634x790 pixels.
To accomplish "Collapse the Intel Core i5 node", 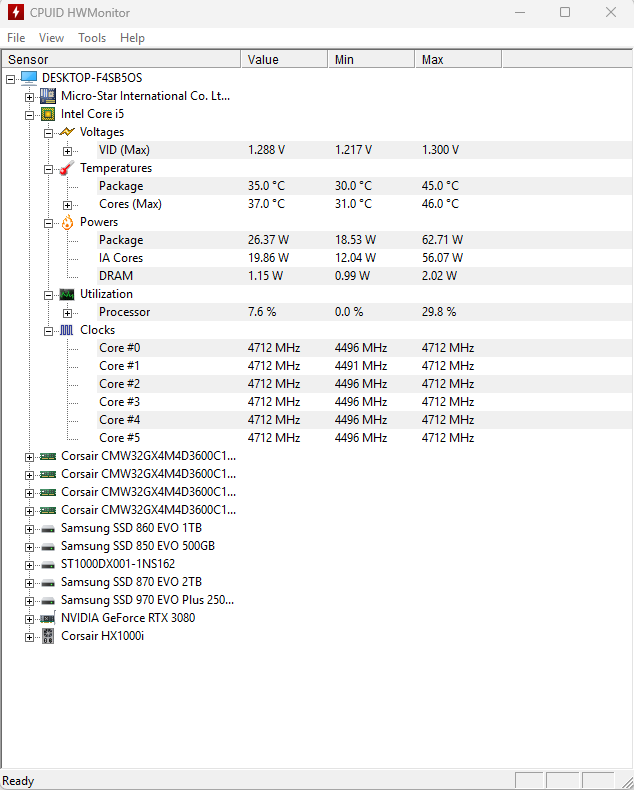I will tap(30, 115).
